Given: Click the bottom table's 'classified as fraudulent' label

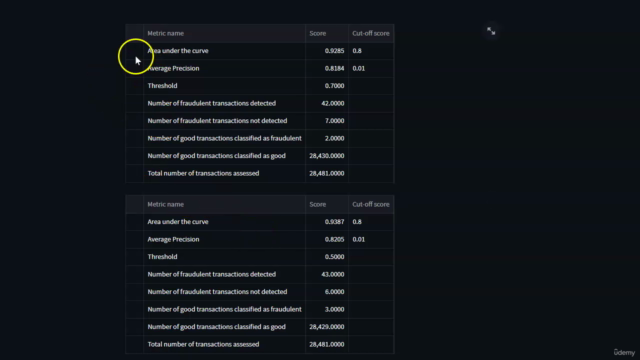Looking at the screenshot, I should pyautogui.click(x=224, y=309).
